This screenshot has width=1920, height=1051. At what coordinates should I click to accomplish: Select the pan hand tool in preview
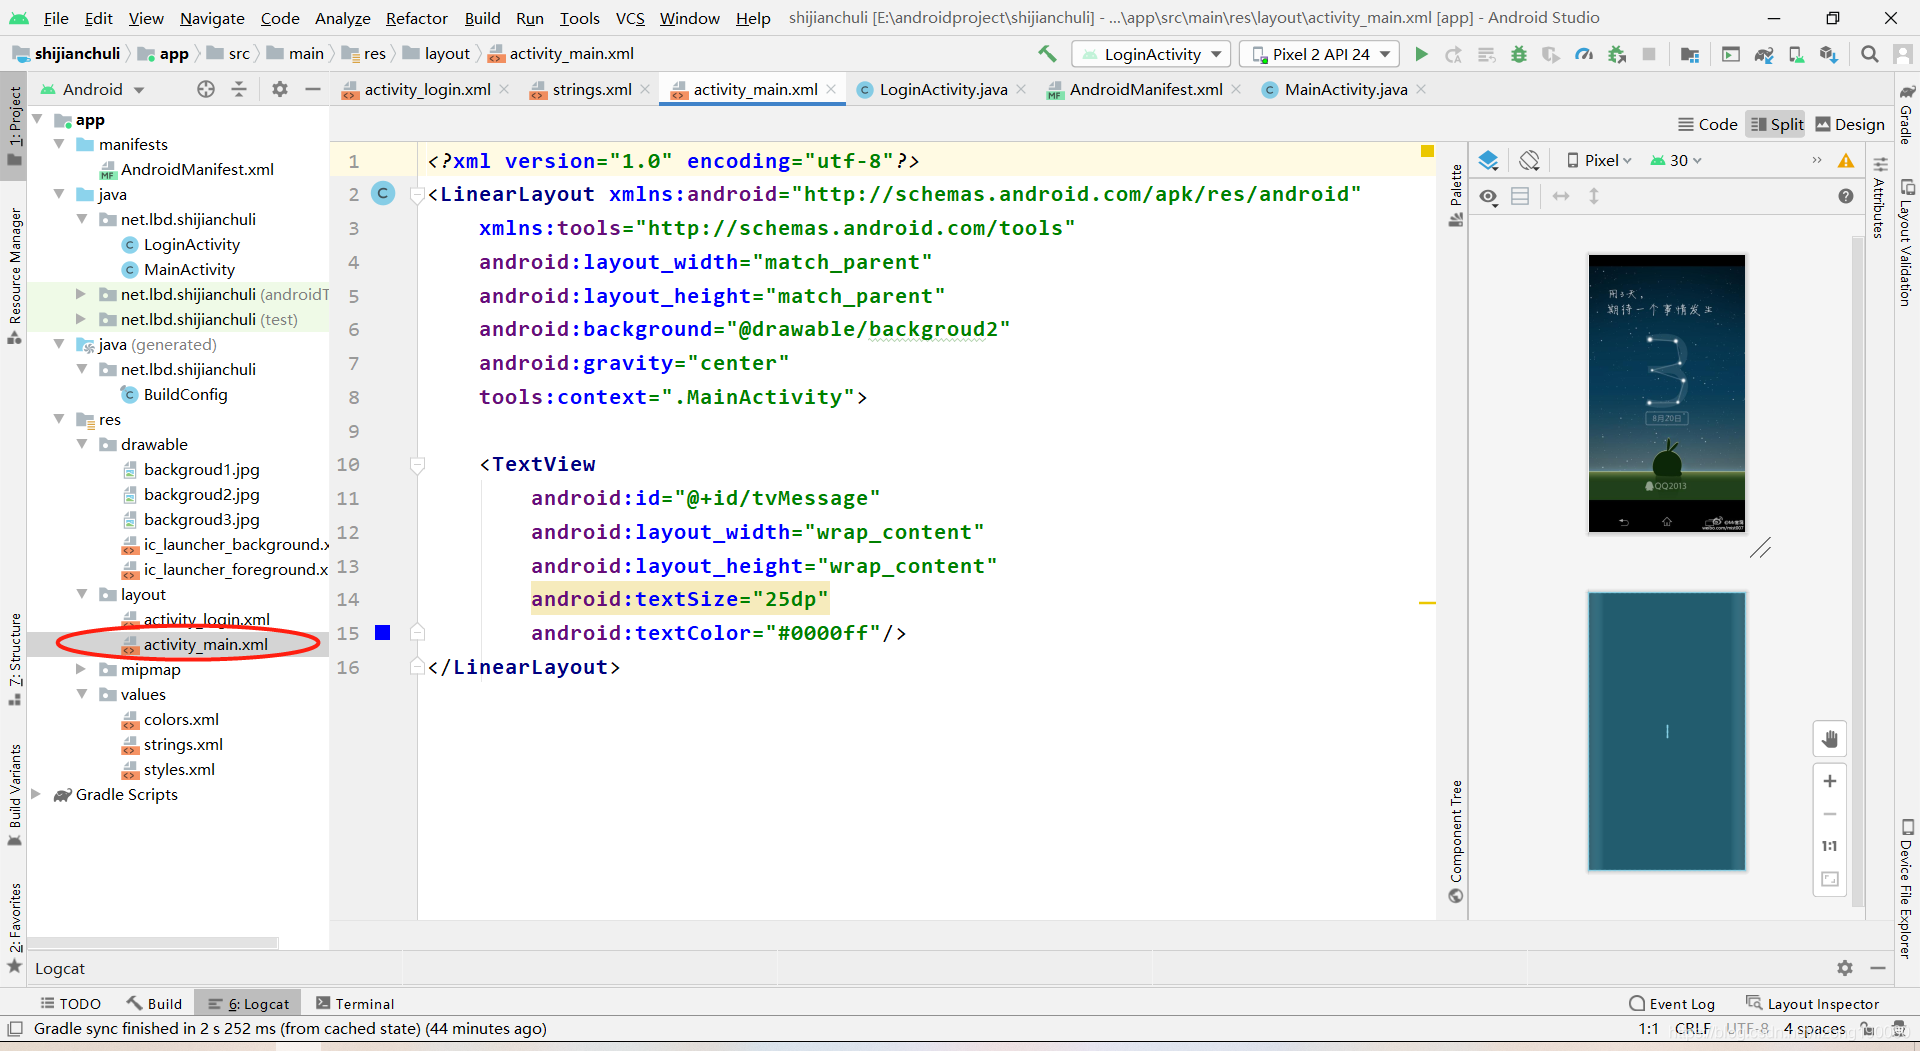point(1829,739)
